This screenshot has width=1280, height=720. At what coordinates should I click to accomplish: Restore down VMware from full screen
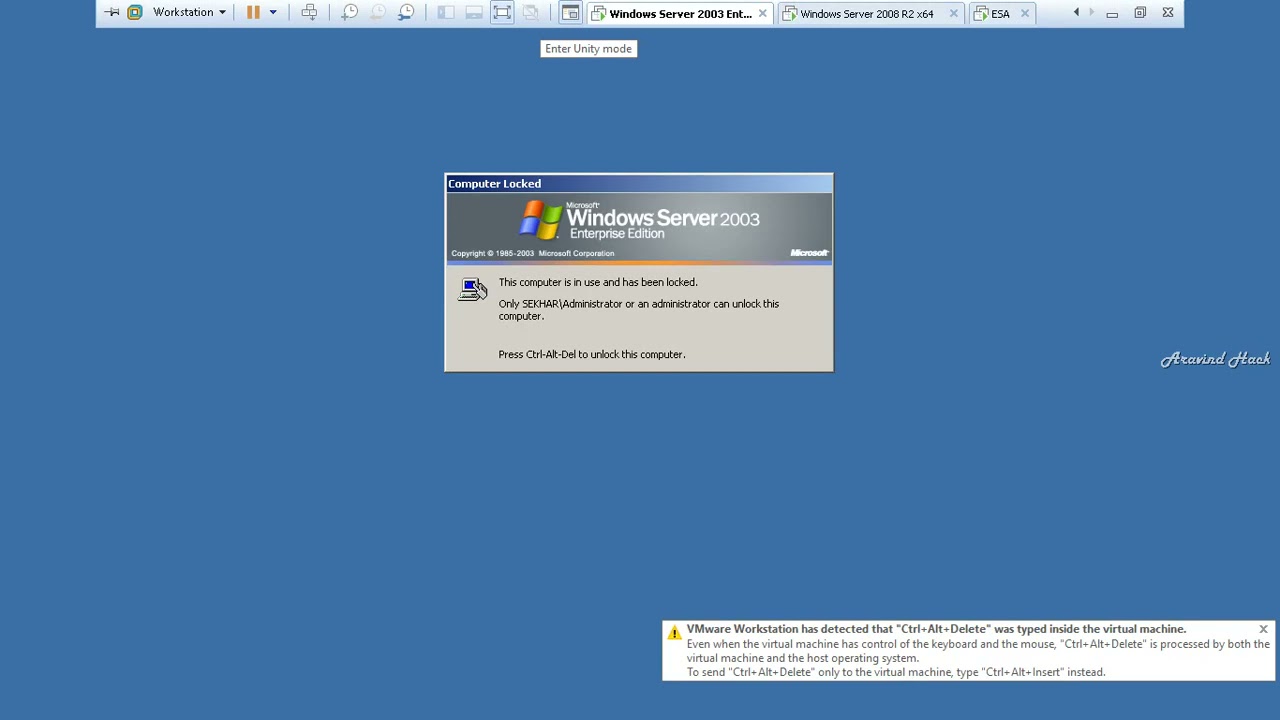tap(1140, 13)
